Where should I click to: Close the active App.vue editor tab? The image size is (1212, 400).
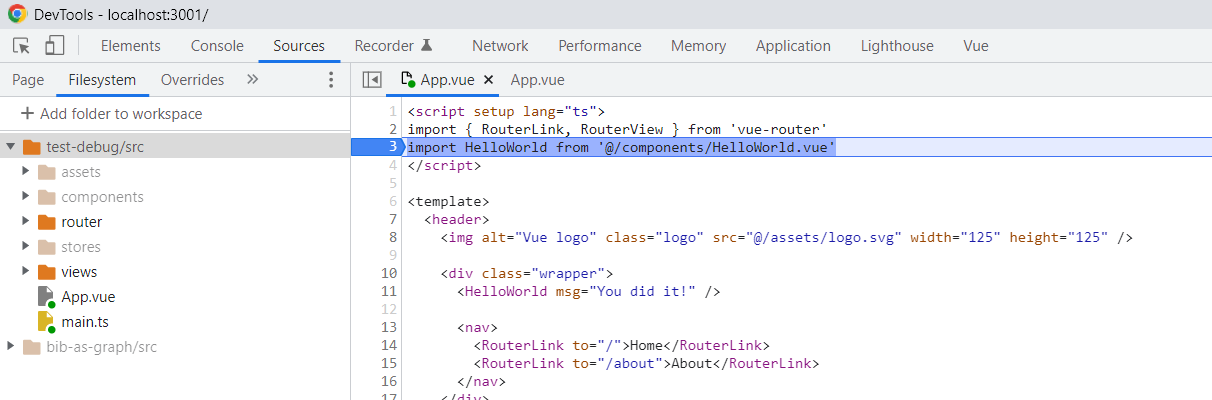pyautogui.click(x=489, y=80)
